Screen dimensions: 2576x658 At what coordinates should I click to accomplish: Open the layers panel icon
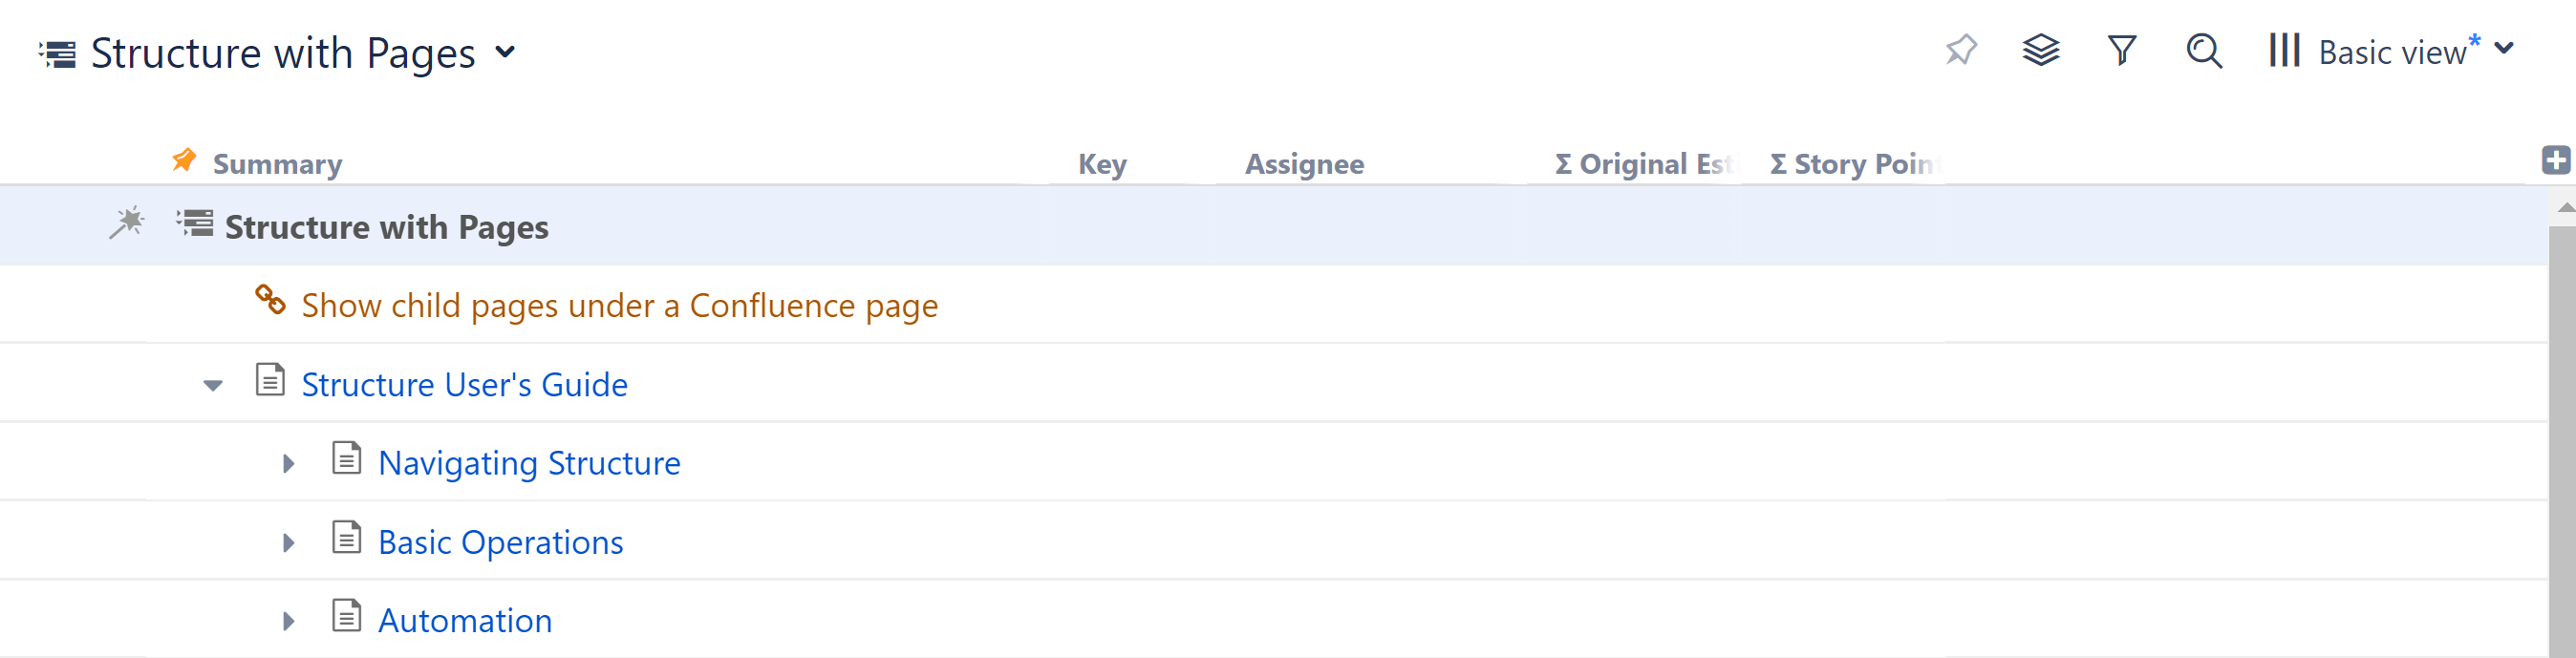point(2040,50)
